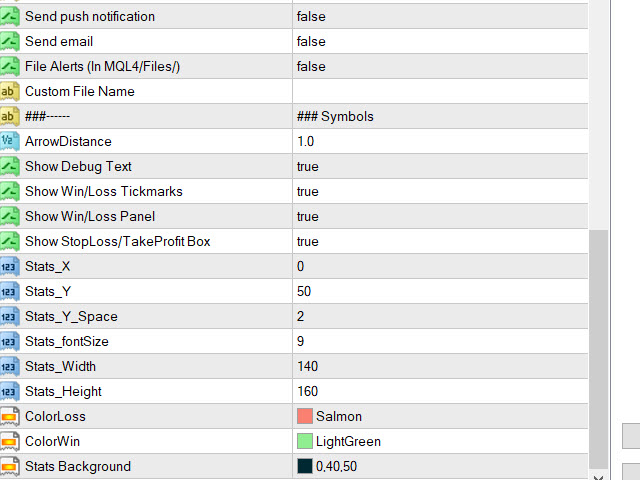Click the color-type icon beside Stats Background
The width and height of the screenshot is (640, 480).
coord(9,467)
